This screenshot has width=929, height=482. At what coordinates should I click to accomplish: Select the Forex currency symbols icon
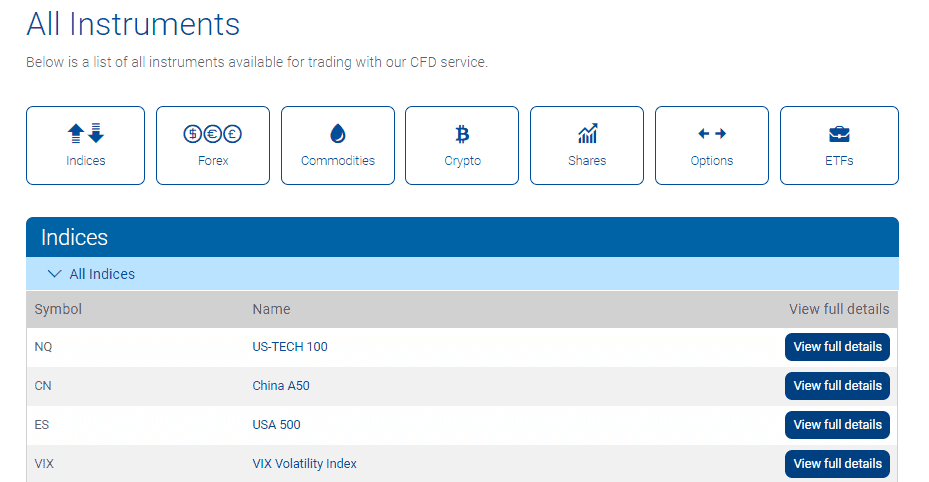[x=212, y=134]
